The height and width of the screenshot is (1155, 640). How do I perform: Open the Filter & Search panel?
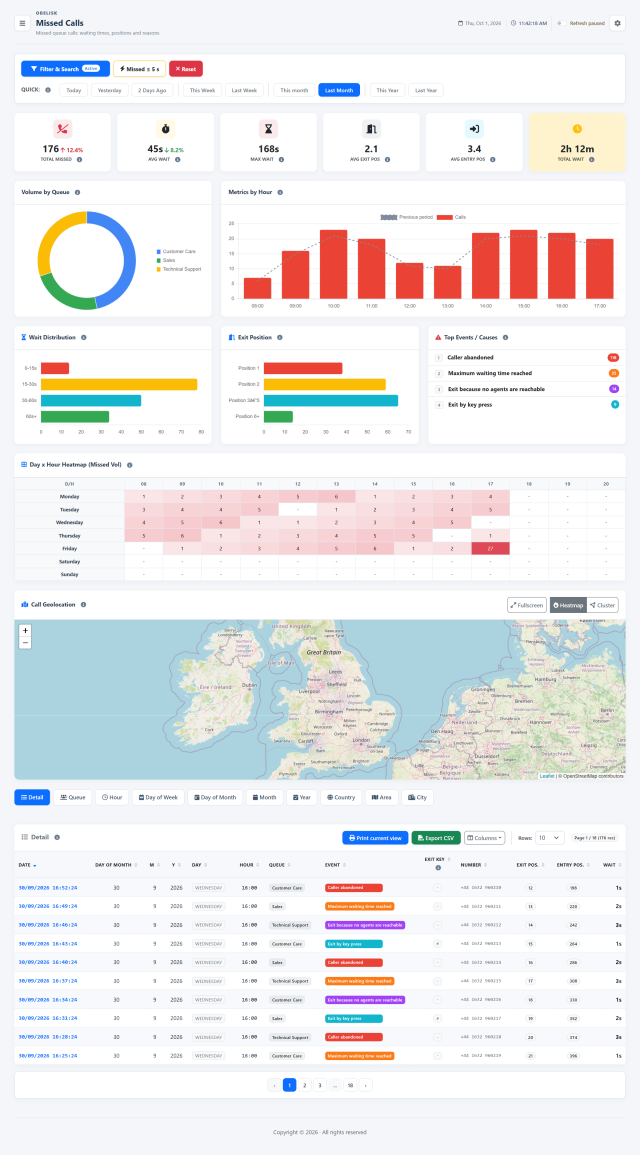point(66,69)
